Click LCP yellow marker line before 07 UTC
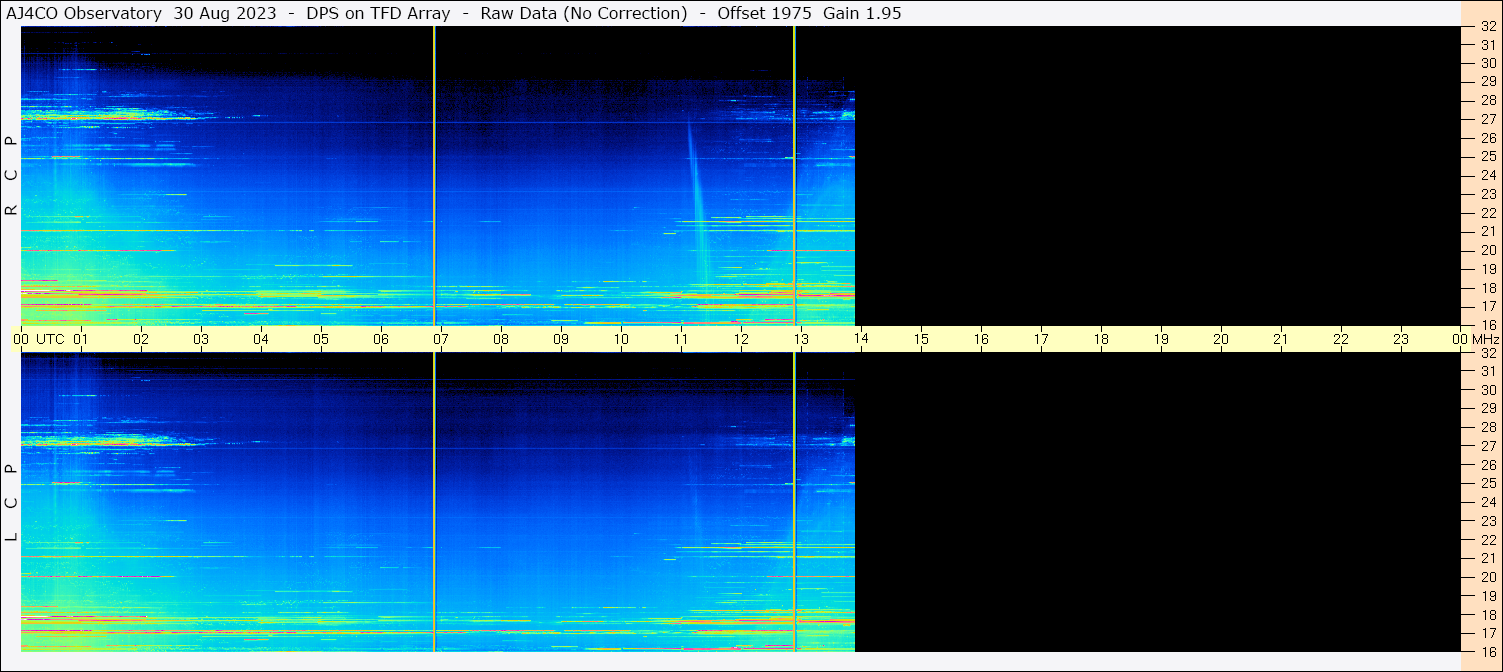 pyautogui.click(x=434, y=502)
